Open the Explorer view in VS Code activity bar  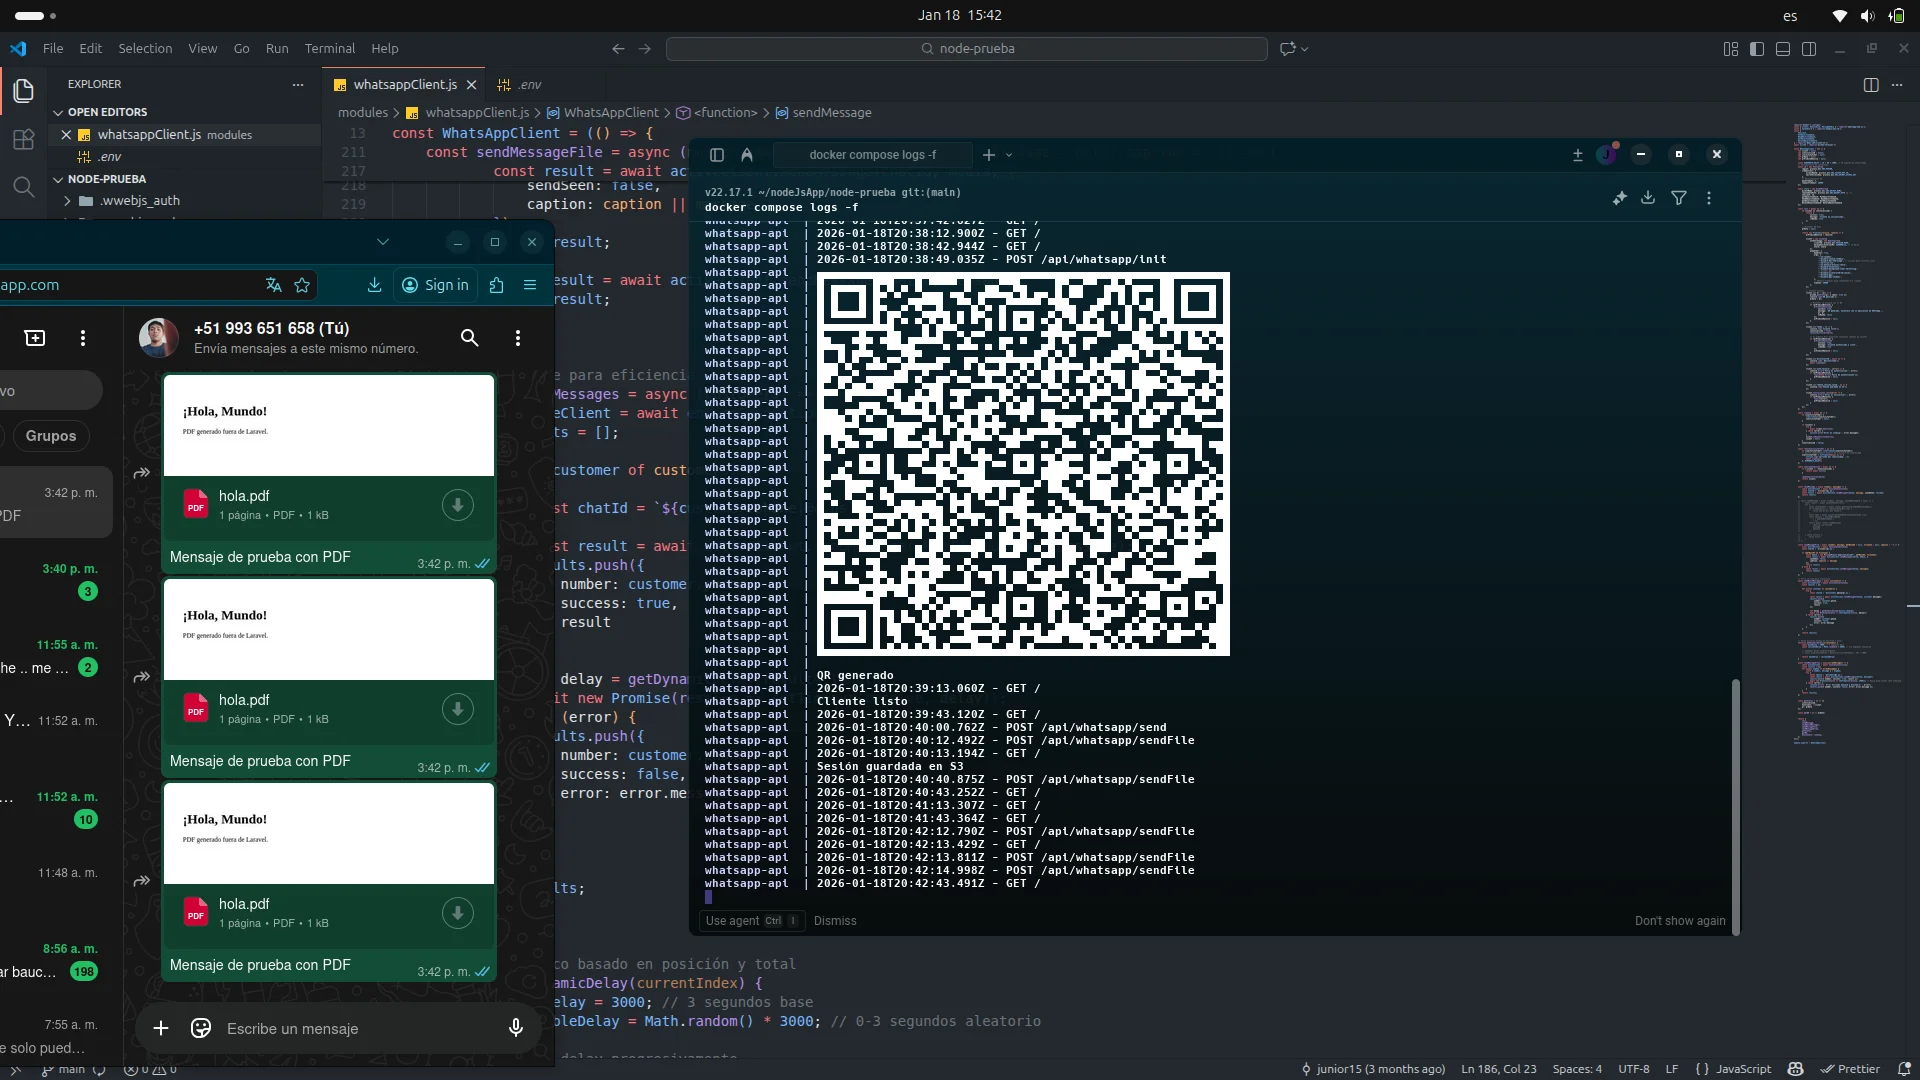23,90
